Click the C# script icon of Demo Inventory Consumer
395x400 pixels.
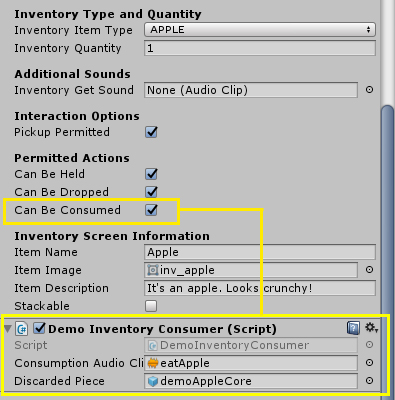coord(22,329)
